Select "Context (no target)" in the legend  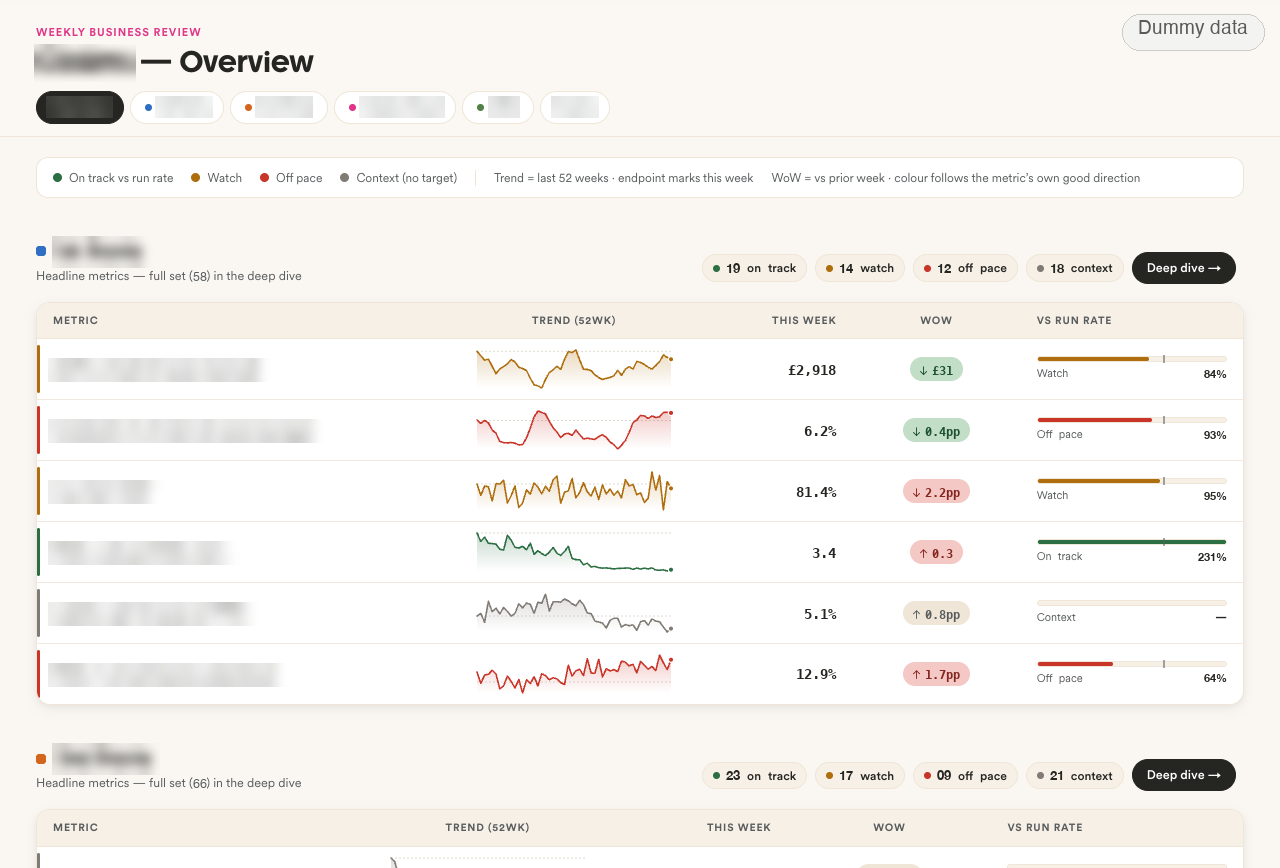click(x=398, y=178)
